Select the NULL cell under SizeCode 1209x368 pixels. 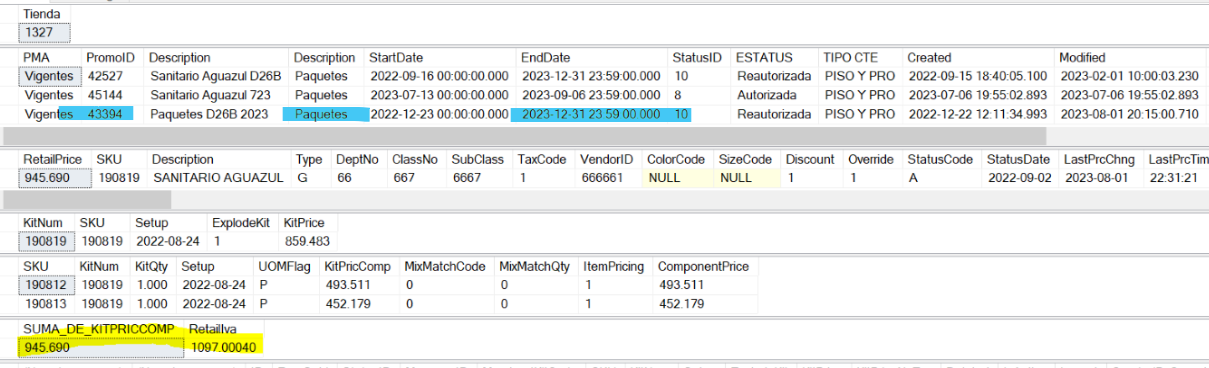pyautogui.click(x=747, y=178)
